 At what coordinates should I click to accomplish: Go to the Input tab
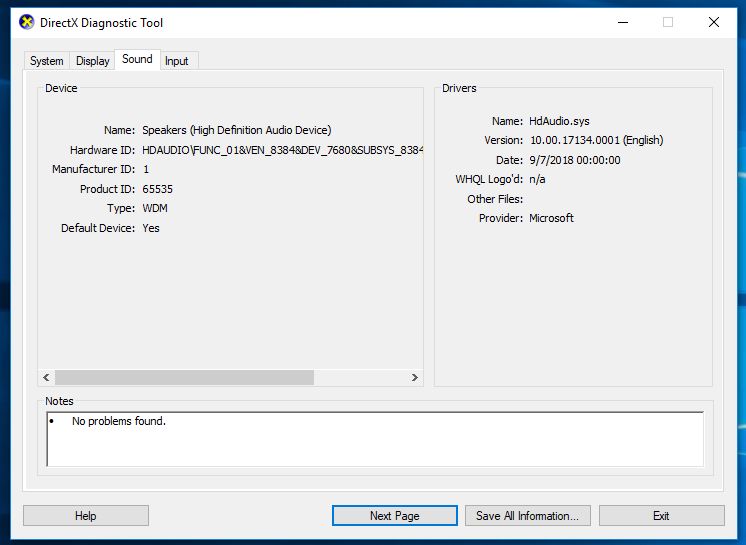177,61
